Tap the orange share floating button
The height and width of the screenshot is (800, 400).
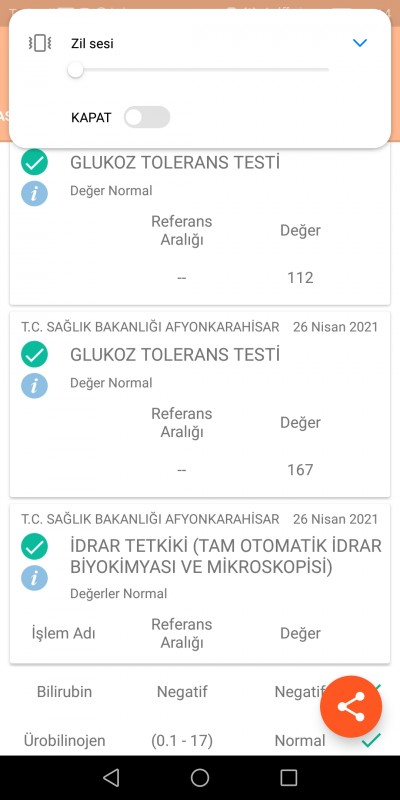tap(351, 707)
